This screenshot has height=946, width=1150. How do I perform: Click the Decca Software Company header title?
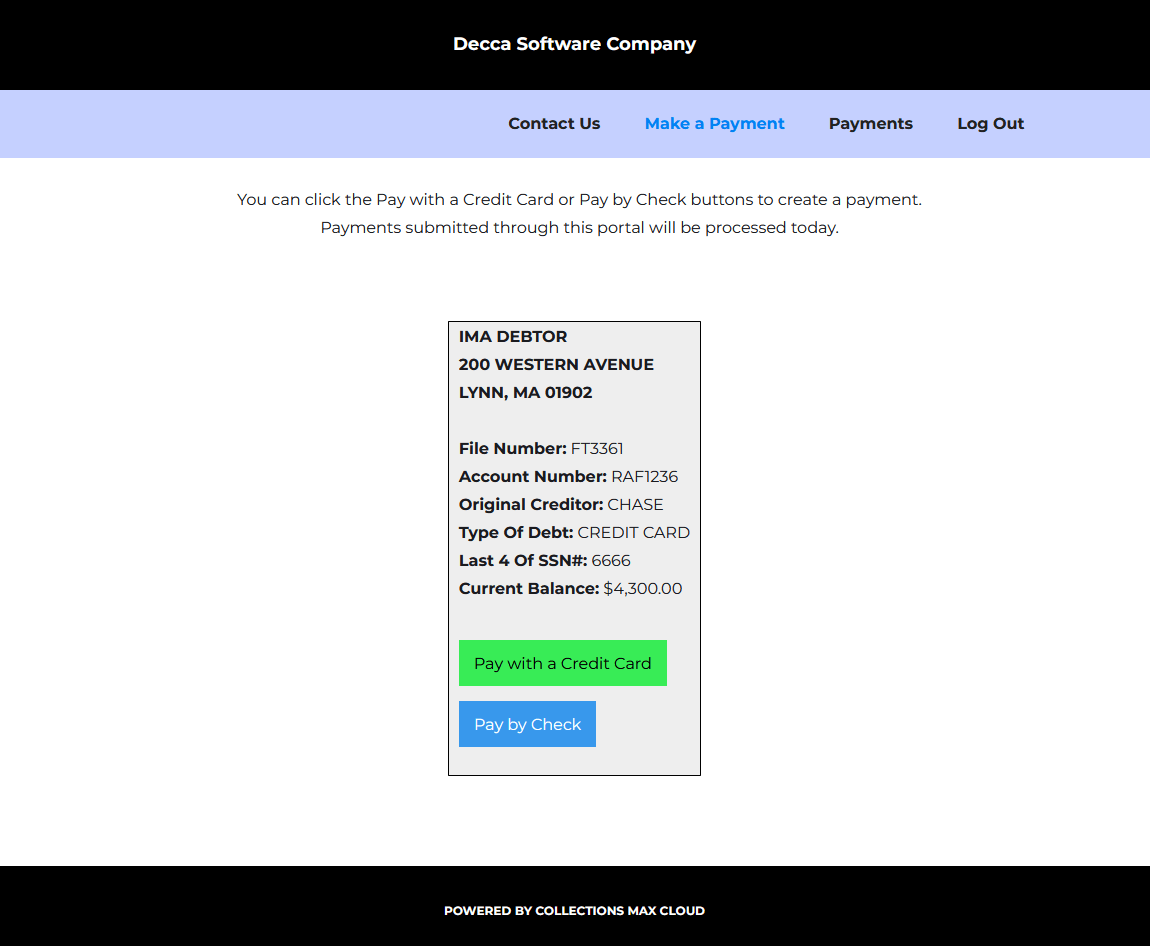pyautogui.click(x=574, y=44)
